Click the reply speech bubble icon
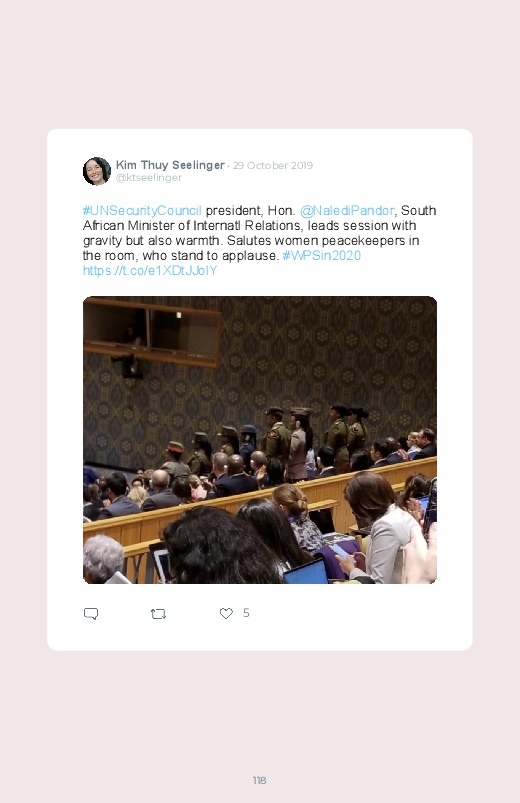 coord(91,614)
